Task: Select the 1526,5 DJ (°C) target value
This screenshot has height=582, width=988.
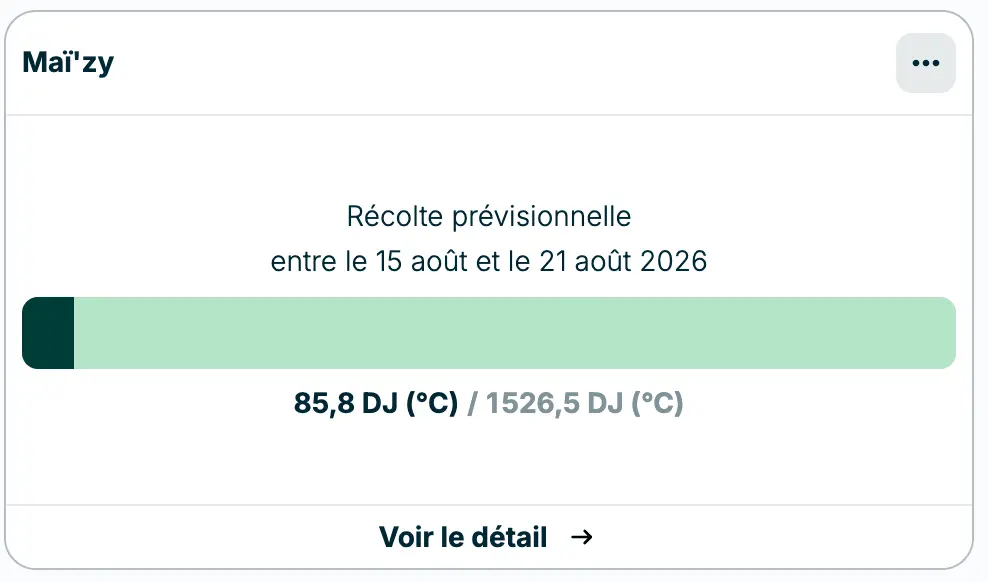Action: pos(584,404)
